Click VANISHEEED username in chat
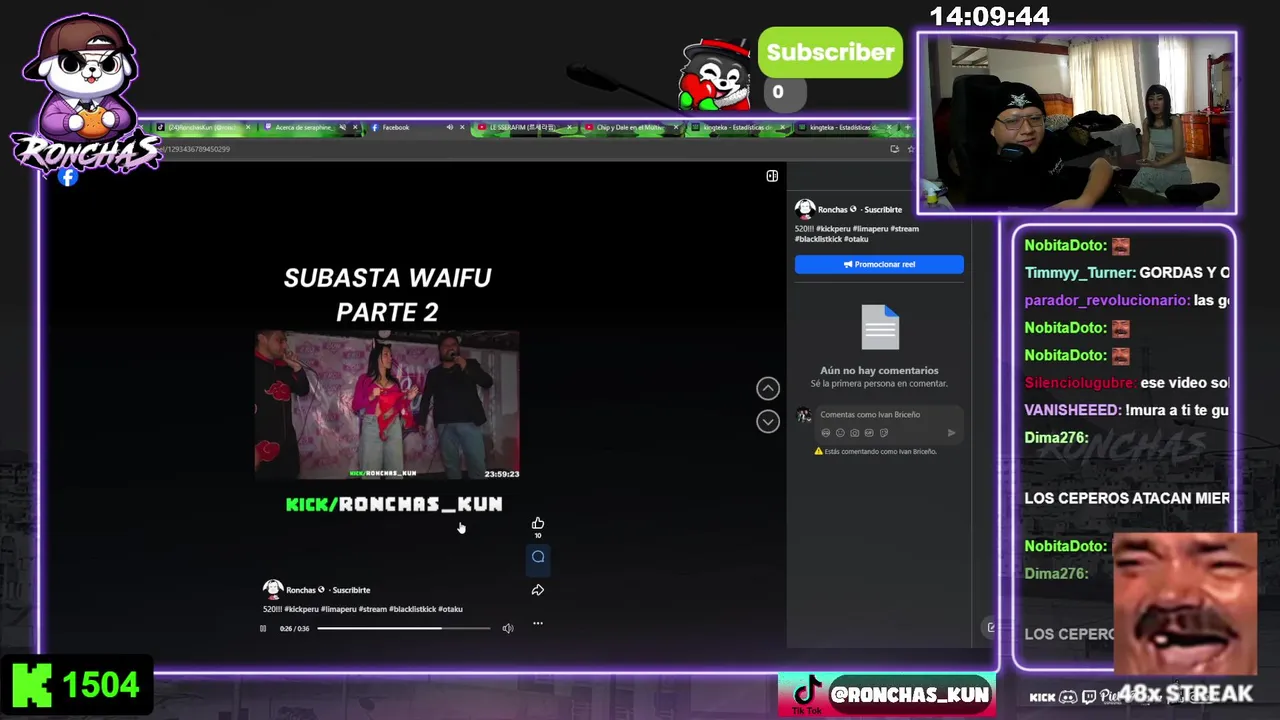Screen dimensions: 1280x720 pos(1072,410)
